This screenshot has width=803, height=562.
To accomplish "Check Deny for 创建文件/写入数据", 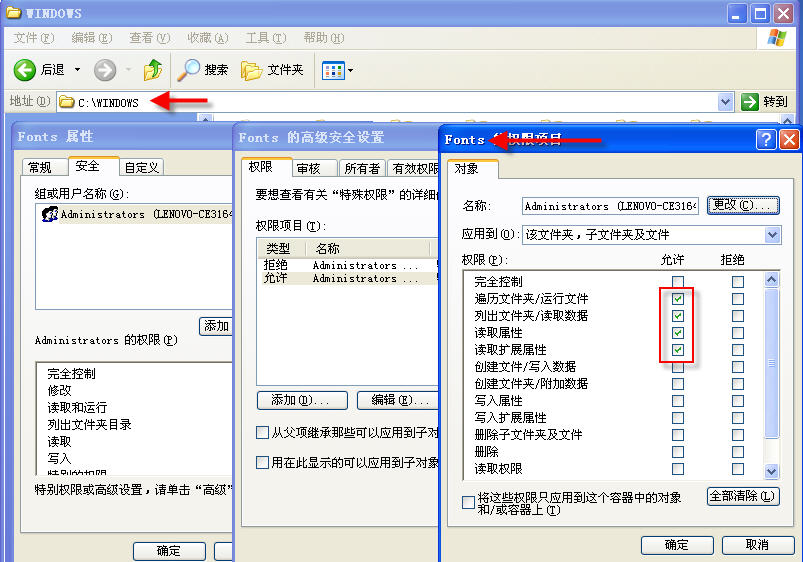I will (737, 367).
